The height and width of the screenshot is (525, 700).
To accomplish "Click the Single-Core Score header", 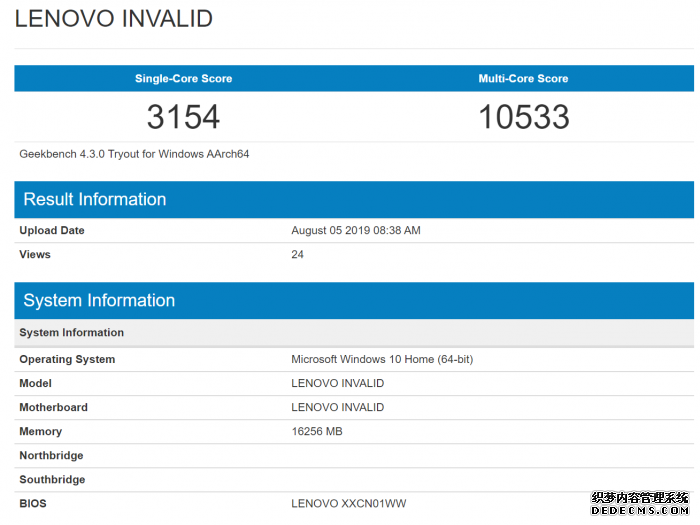I will 183,79.
